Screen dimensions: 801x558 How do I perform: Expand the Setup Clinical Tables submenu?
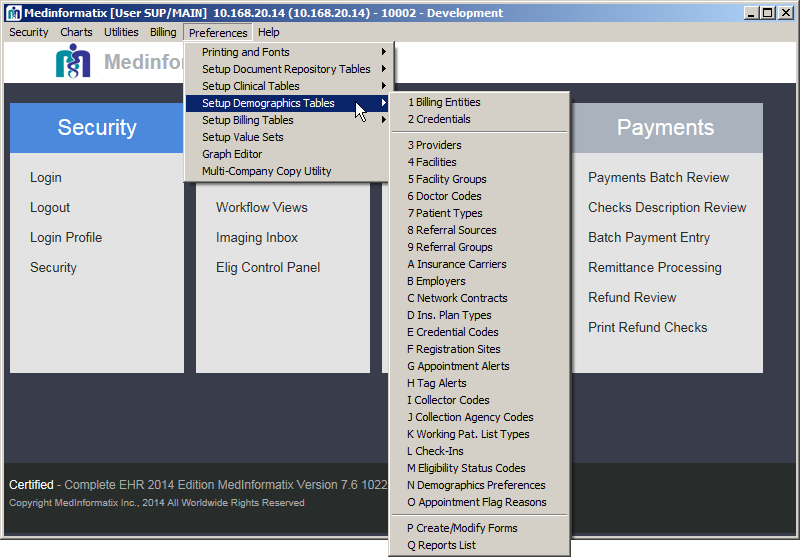click(x=289, y=86)
